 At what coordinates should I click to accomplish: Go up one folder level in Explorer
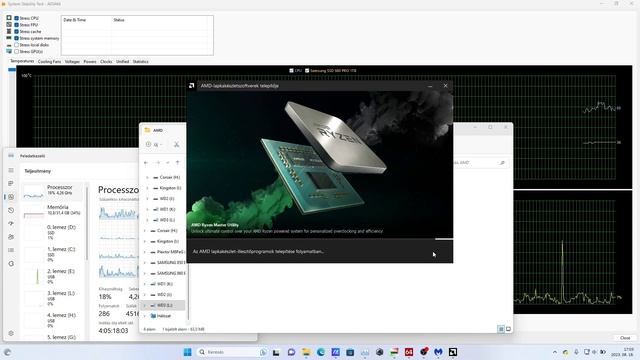[x=178, y=162]
